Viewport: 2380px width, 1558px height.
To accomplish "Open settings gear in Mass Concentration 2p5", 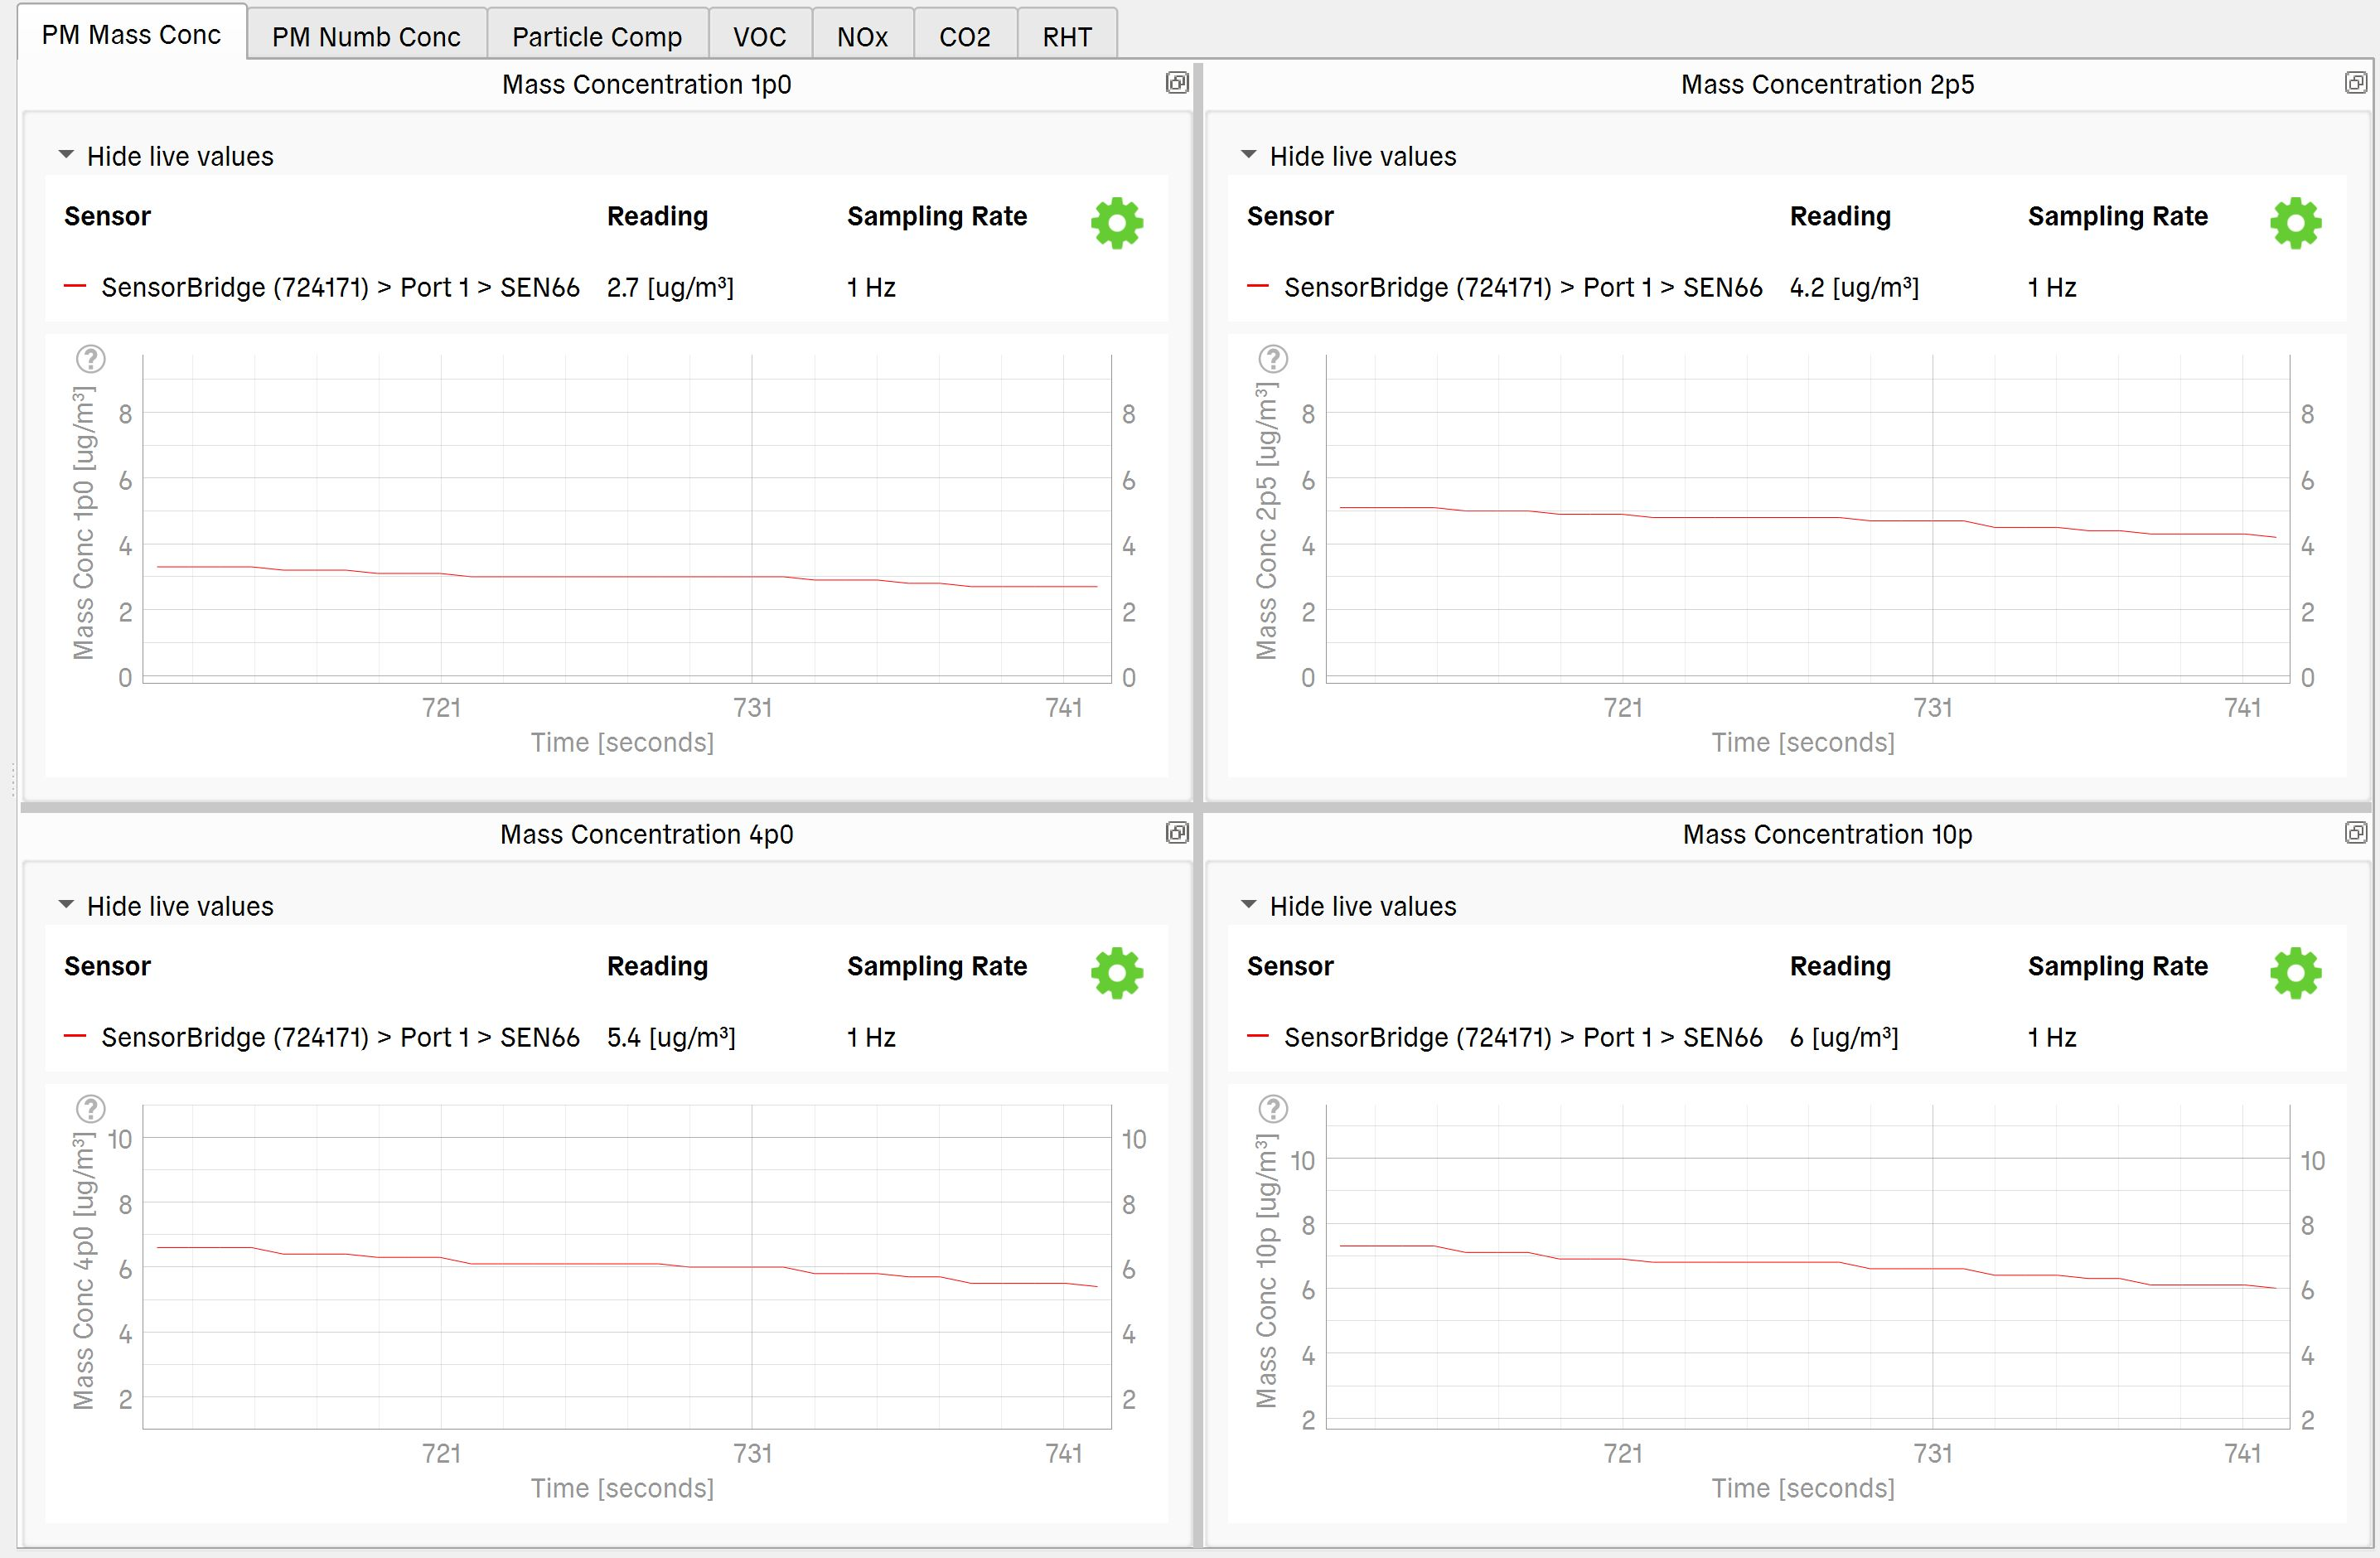I will click(x=2295, y=223).
